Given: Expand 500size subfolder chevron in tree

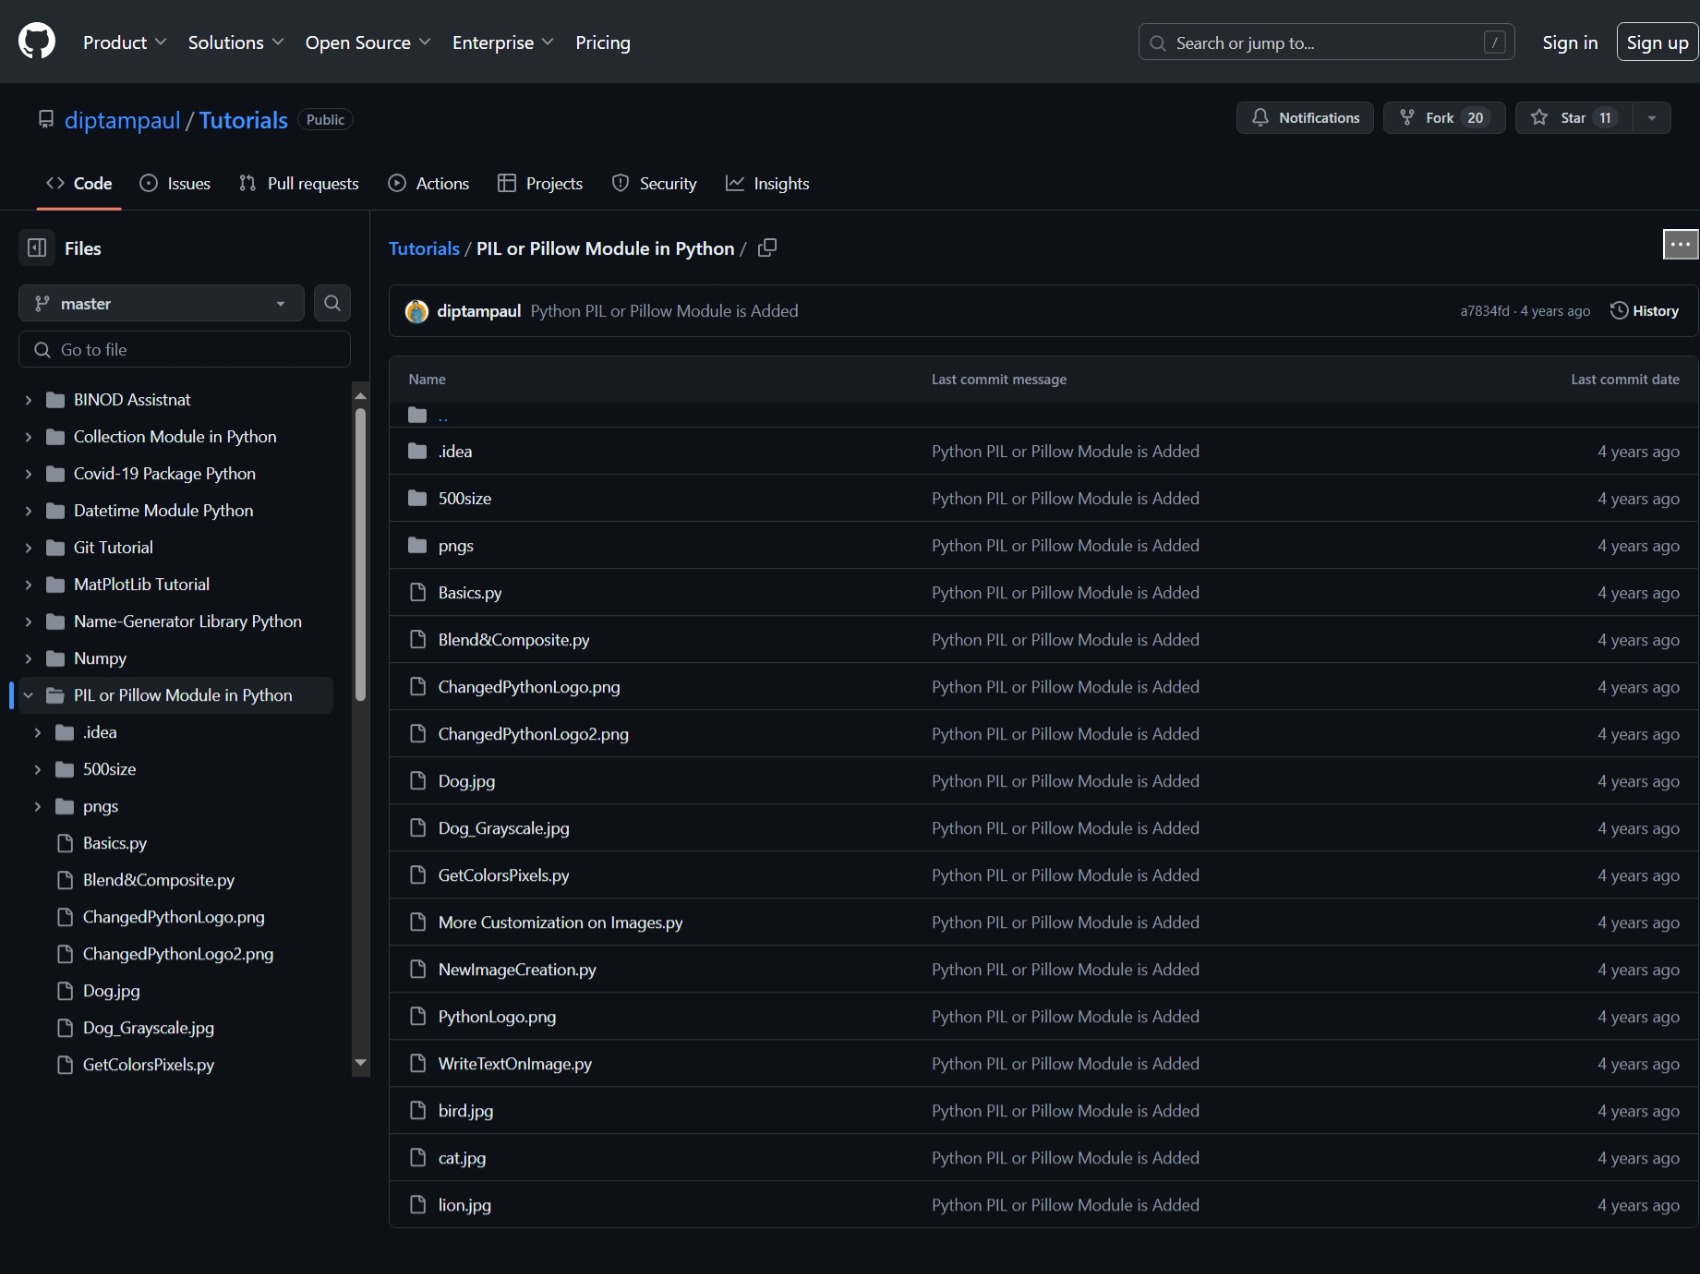Looking at the screenshot, I should pos(37,770).
